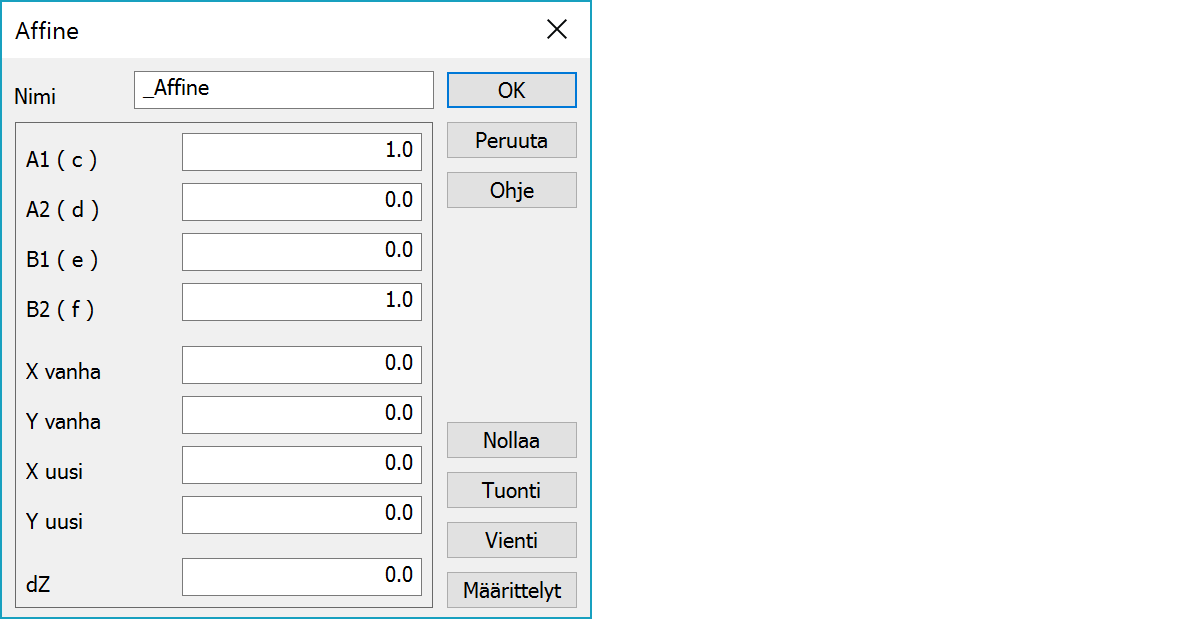
Task: Click the X uusi value box
Action: [x=301, y=465]
